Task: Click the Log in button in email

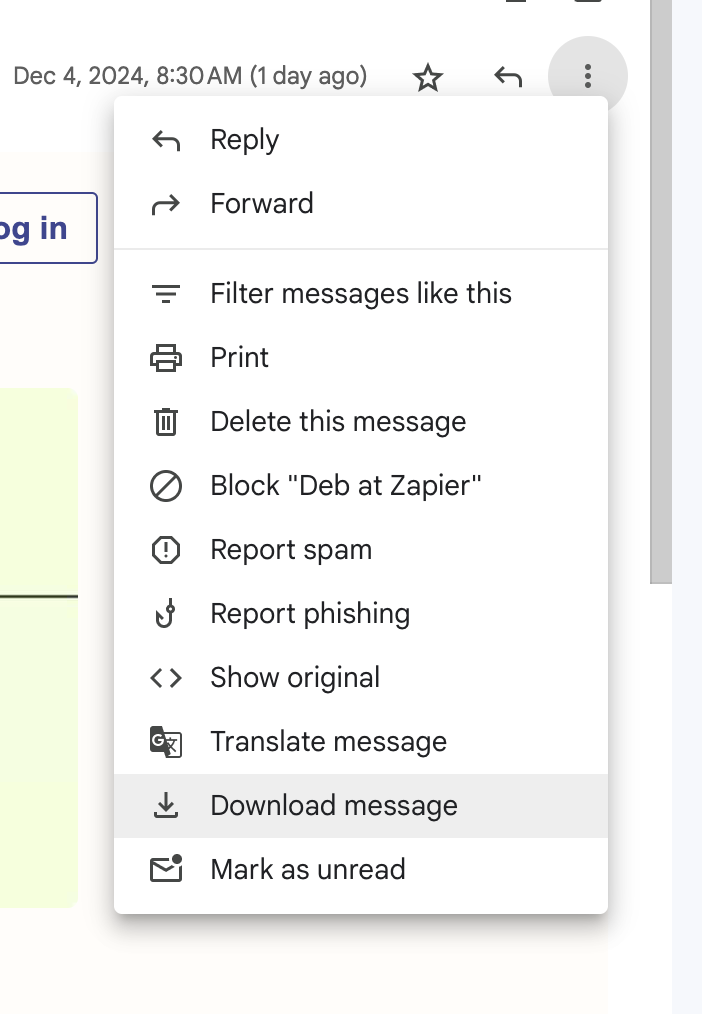Action: (x=48, y=228)
